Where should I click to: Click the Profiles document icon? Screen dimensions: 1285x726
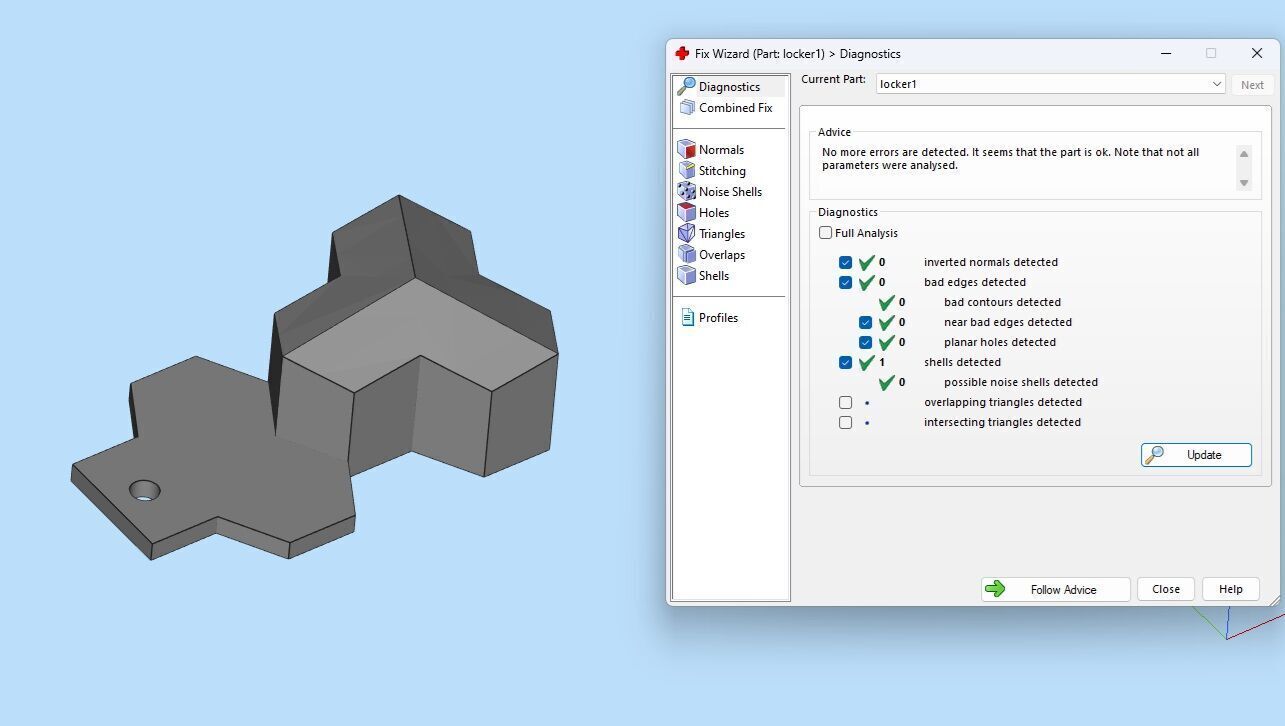[687, 317]
